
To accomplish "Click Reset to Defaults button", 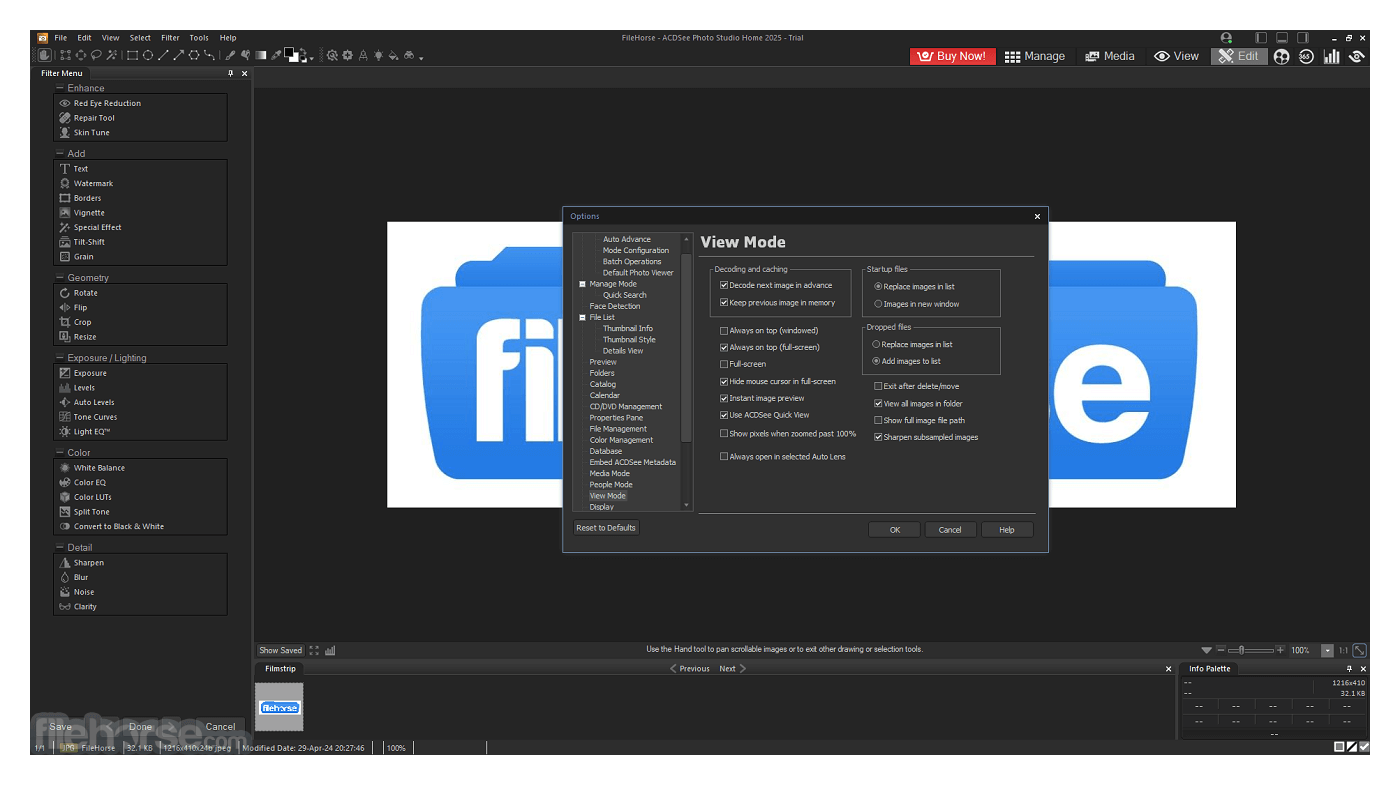I will (x=606, y=528).
